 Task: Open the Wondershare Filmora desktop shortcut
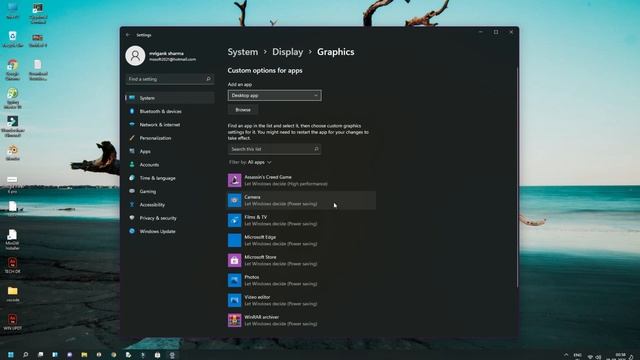click(13, 126)
